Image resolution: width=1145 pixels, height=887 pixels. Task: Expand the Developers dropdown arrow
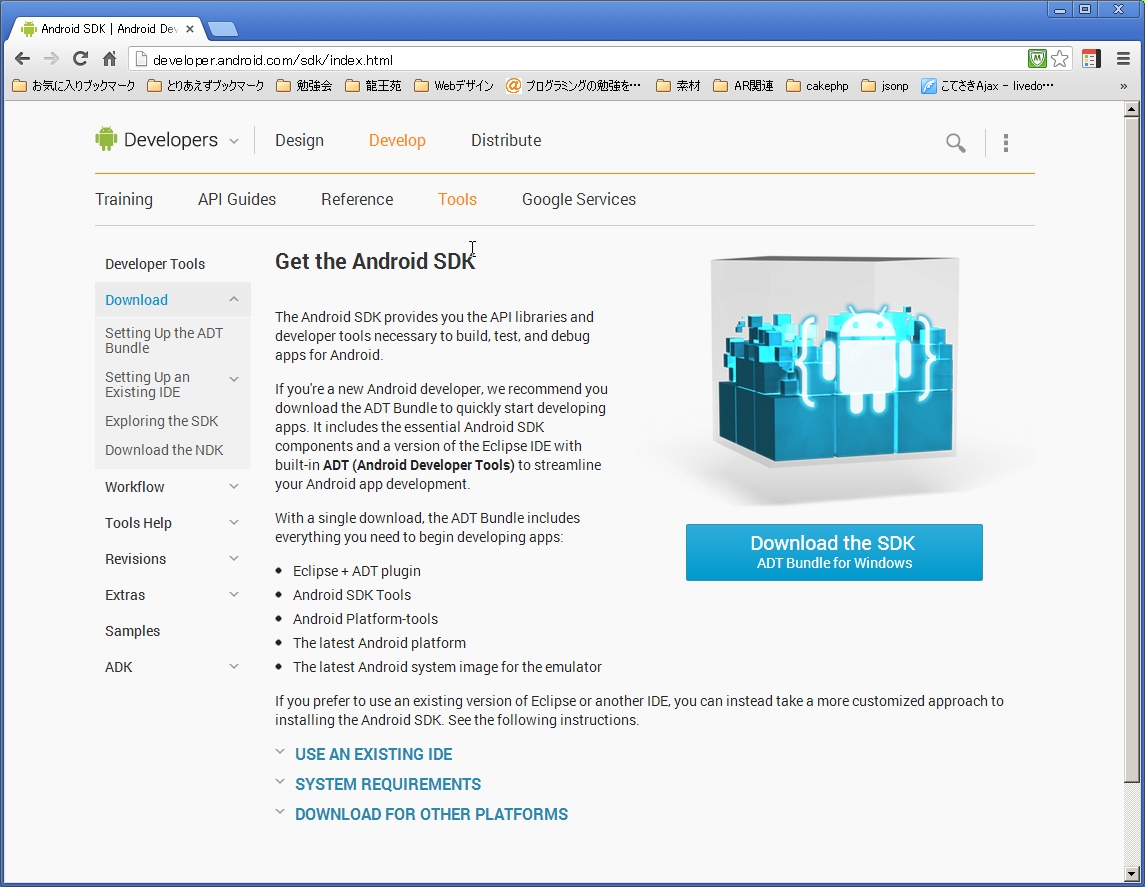[x=234, y=141]
